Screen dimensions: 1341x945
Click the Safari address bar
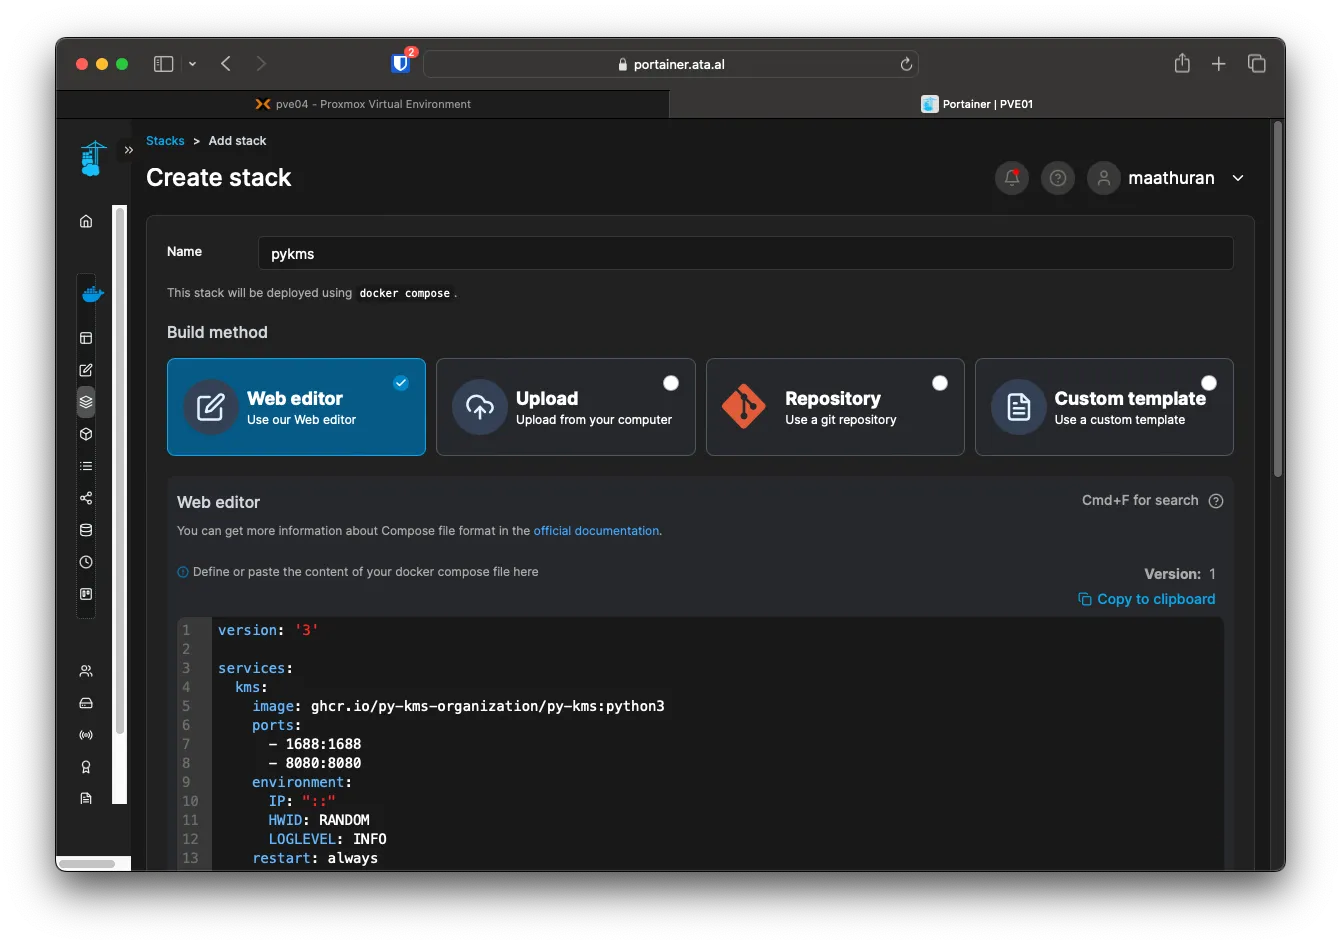click(671, 64)
